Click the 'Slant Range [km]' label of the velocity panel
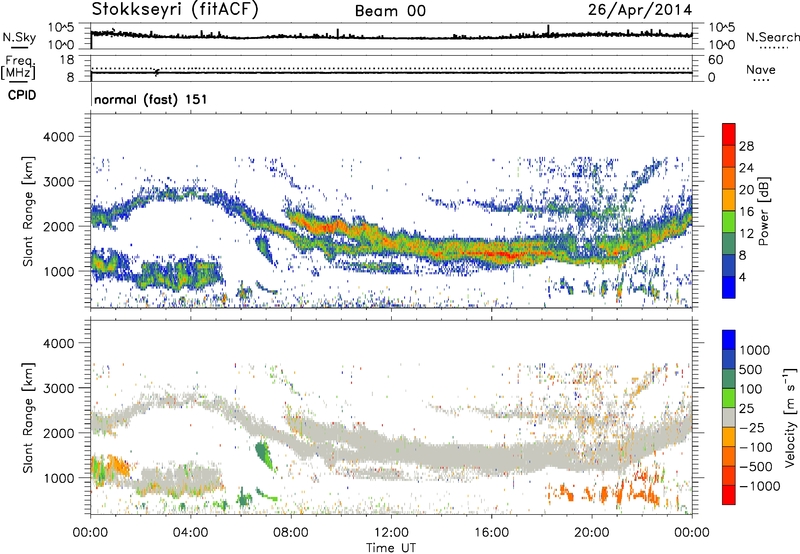 tap(28, 418)
